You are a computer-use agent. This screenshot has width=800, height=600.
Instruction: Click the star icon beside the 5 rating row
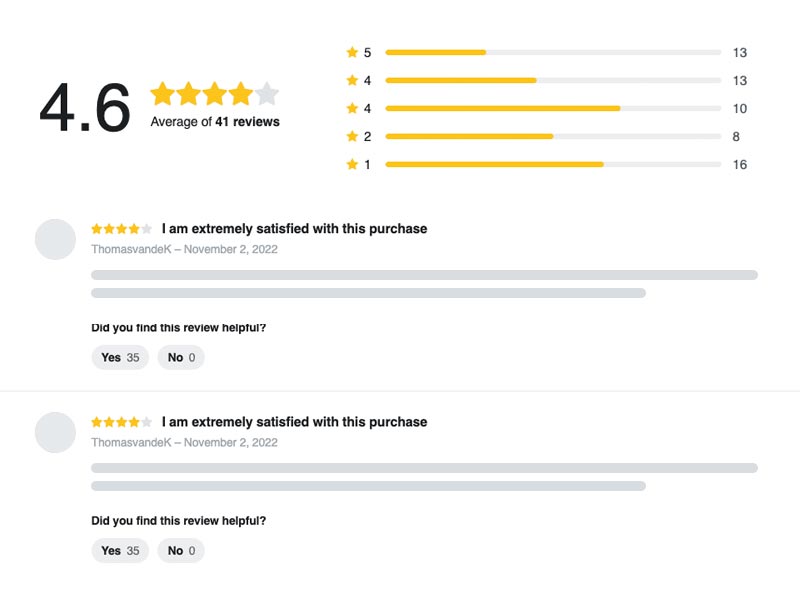point(352,52)
